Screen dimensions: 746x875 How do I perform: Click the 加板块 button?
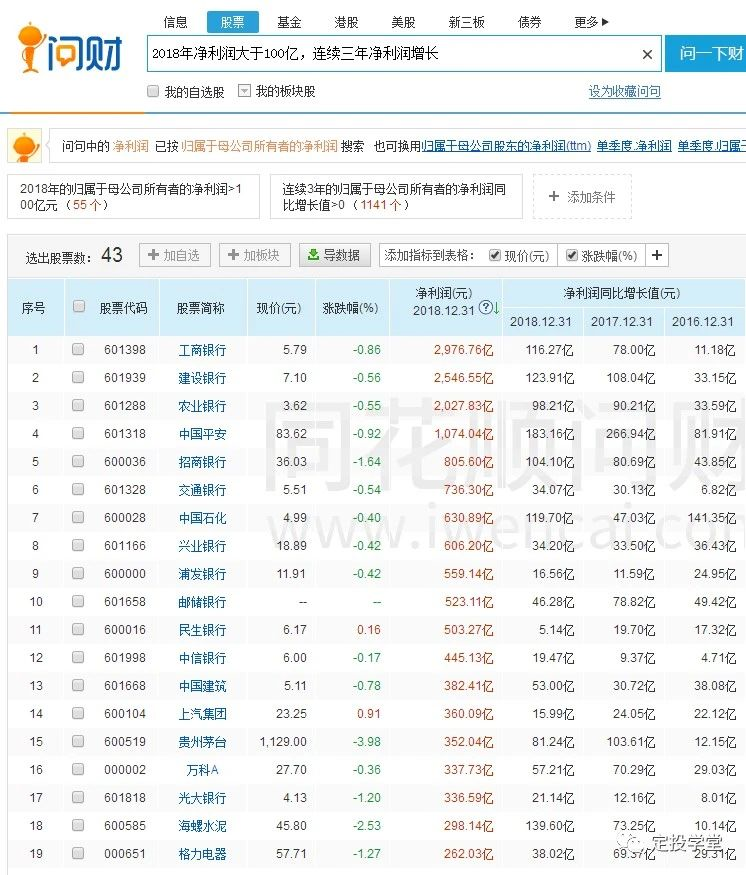[x=254, y=255]
